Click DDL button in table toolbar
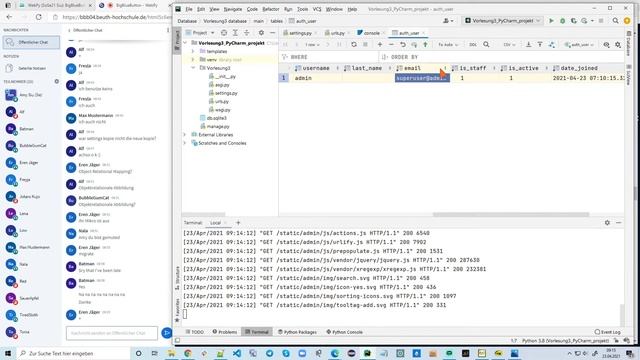The image size is (640, 360). click(473, 44)
